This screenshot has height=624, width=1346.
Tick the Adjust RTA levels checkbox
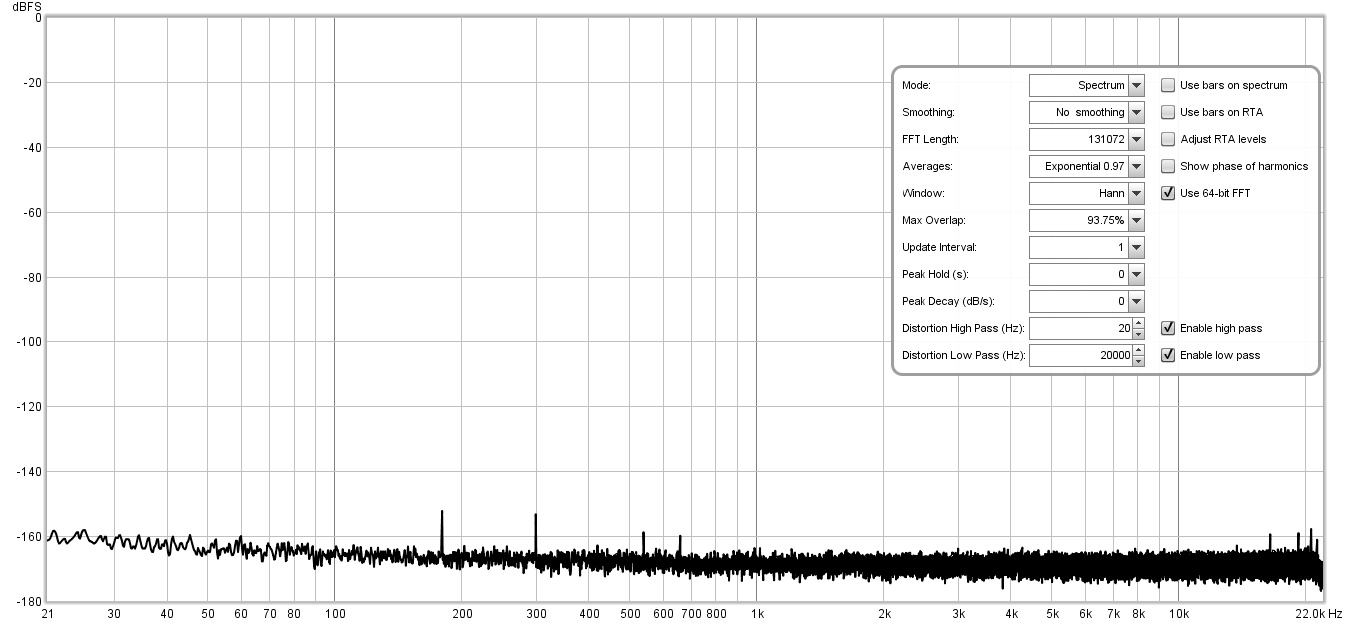coord(1168,140)
